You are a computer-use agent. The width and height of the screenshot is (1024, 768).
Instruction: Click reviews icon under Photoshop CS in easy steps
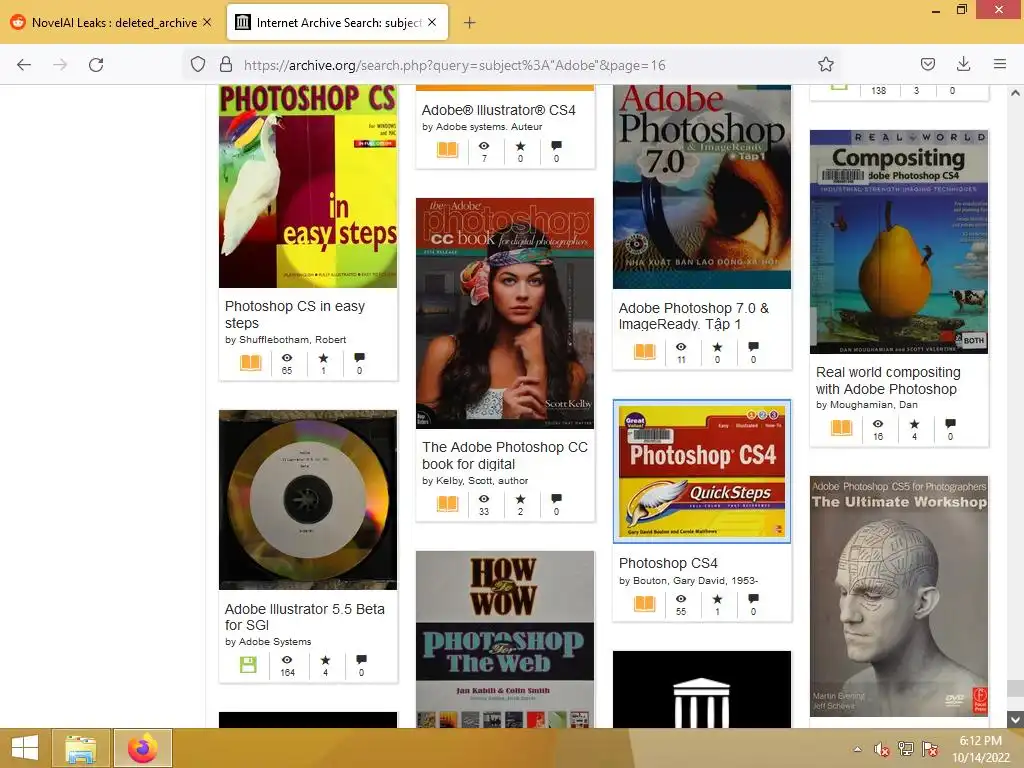[359, 358]
